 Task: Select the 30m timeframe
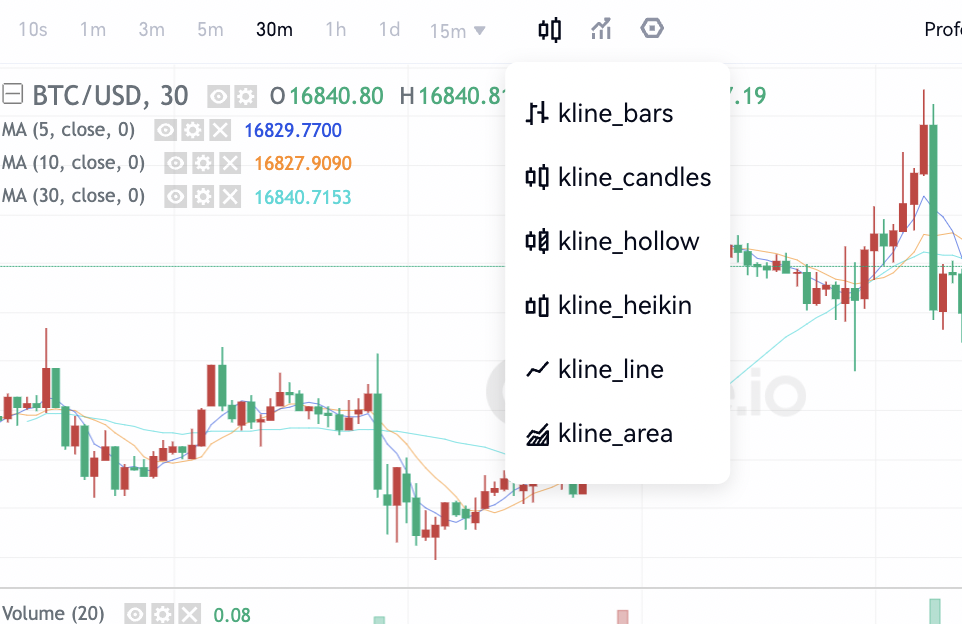tap(274, 29)
